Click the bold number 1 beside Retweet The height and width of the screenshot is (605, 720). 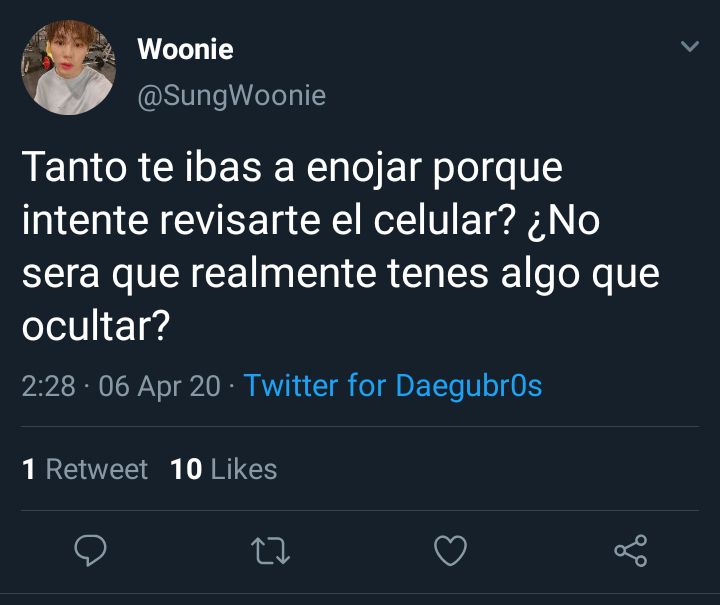pos(28,469)
